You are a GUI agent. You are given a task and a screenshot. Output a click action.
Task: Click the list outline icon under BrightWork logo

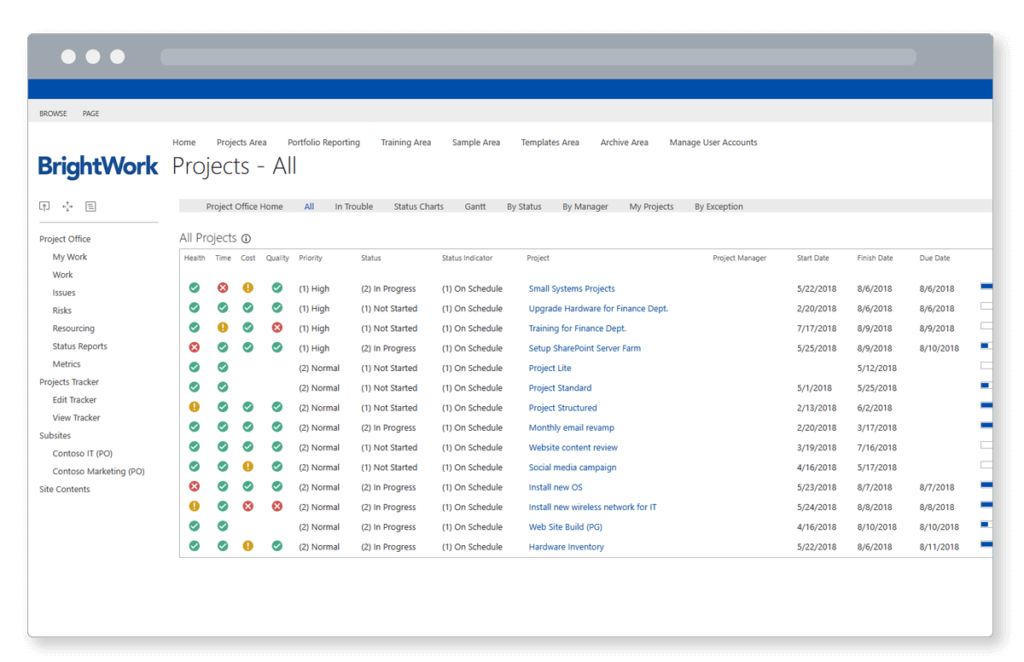click(x=90, y=206)
